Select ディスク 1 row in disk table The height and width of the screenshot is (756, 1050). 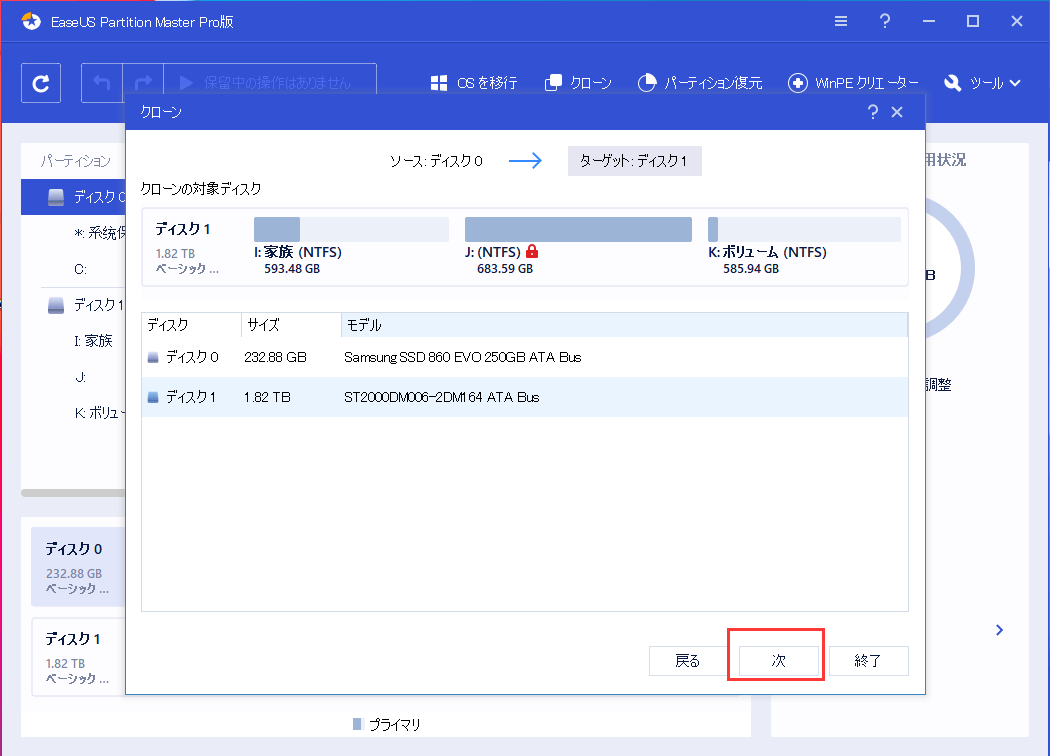tap(524, 397)
